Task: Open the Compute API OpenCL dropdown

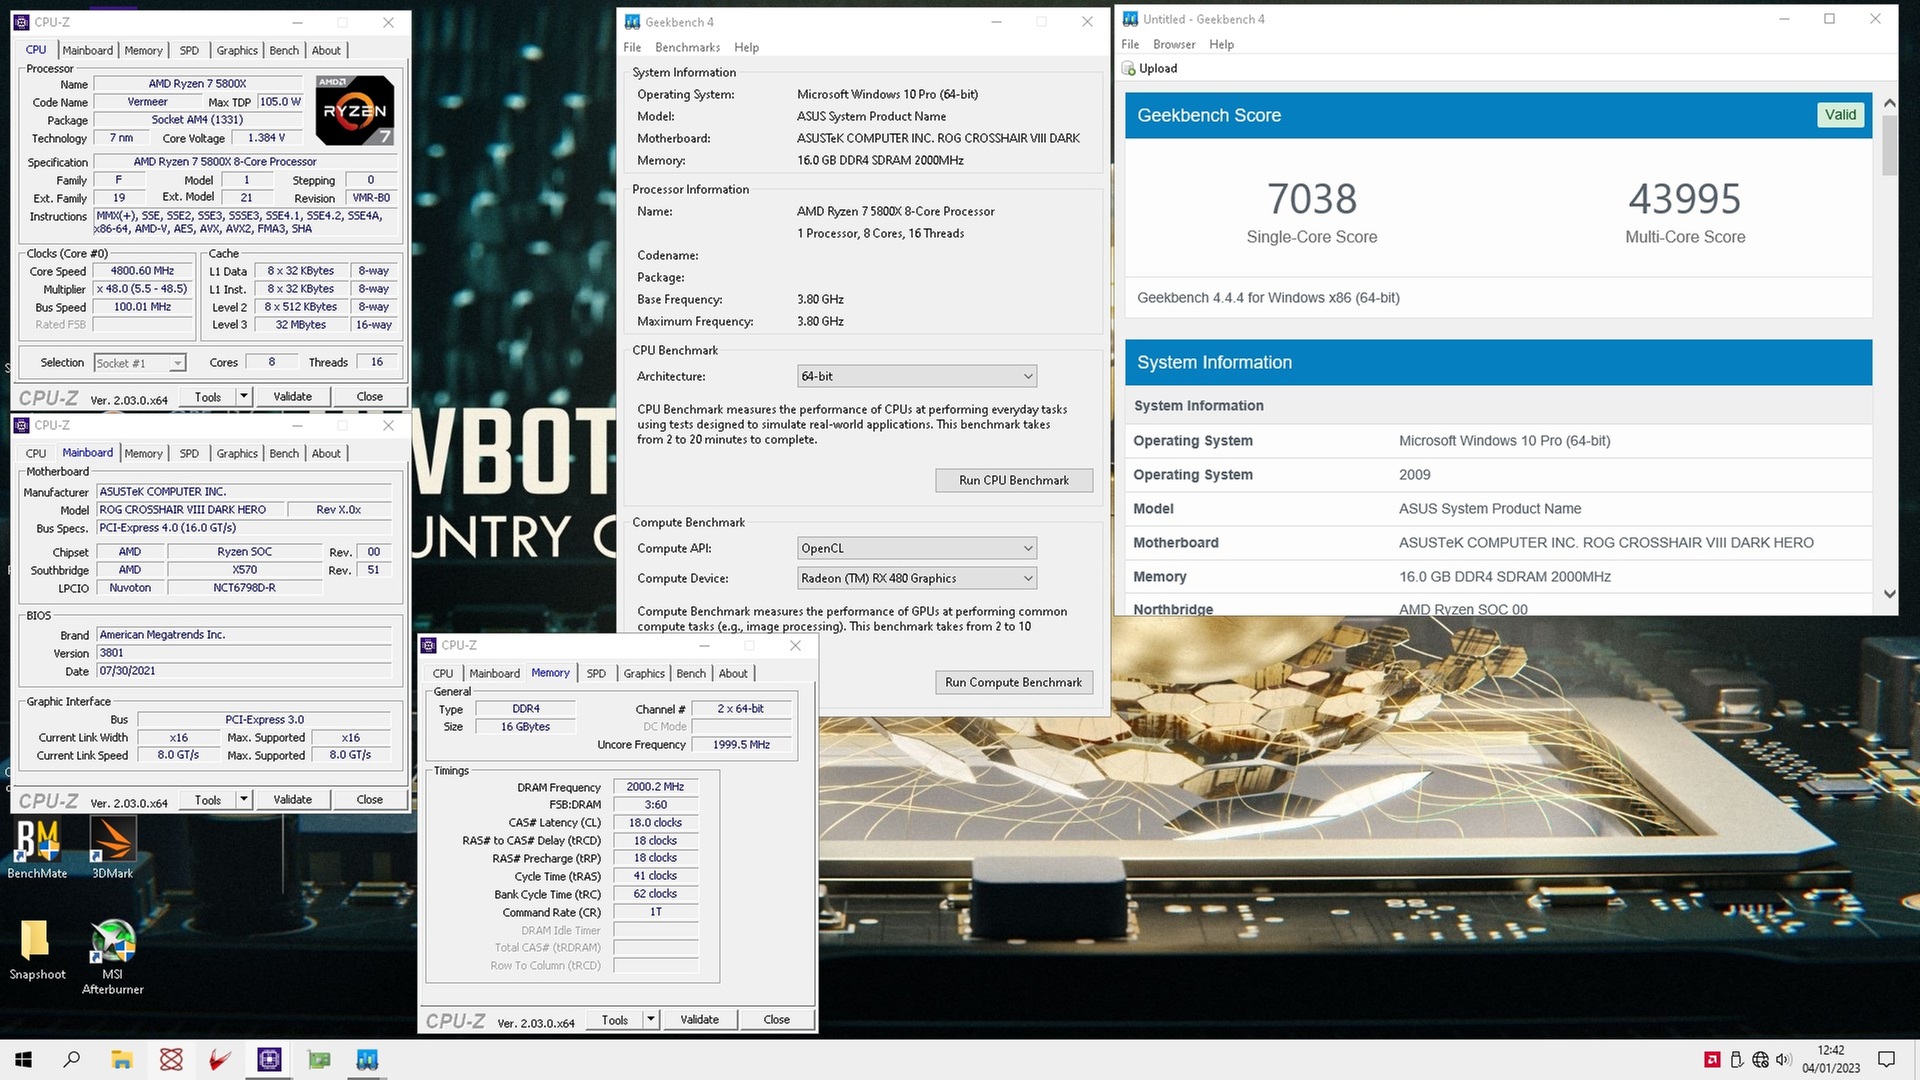Action: [x=917, y=548]
